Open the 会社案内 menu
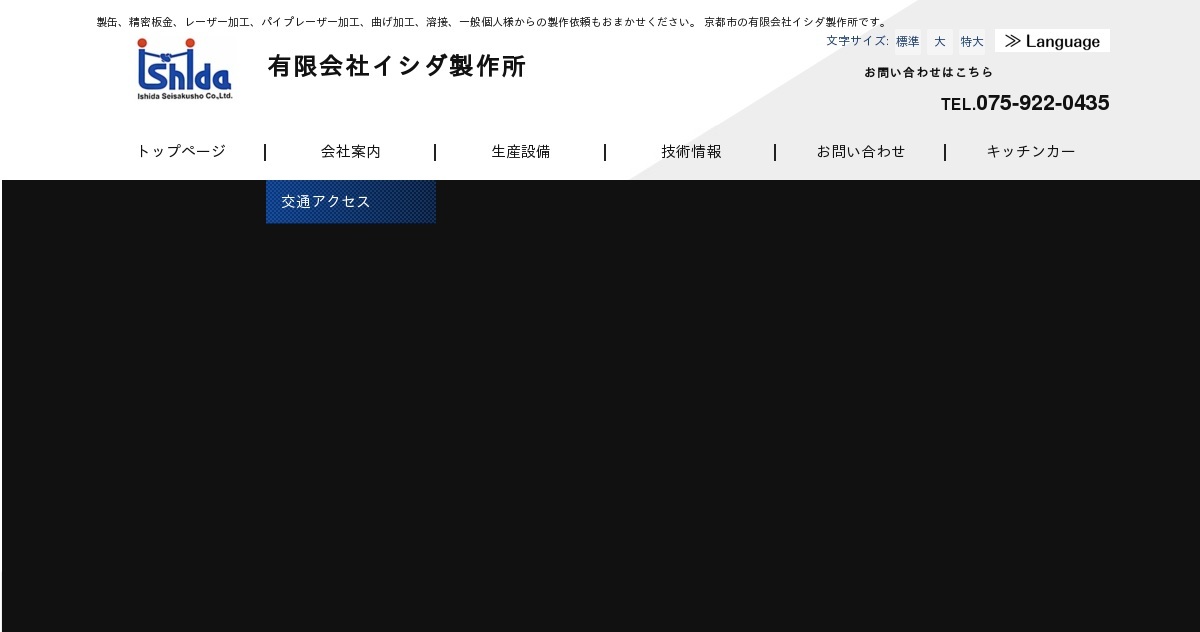 point(351,152)
